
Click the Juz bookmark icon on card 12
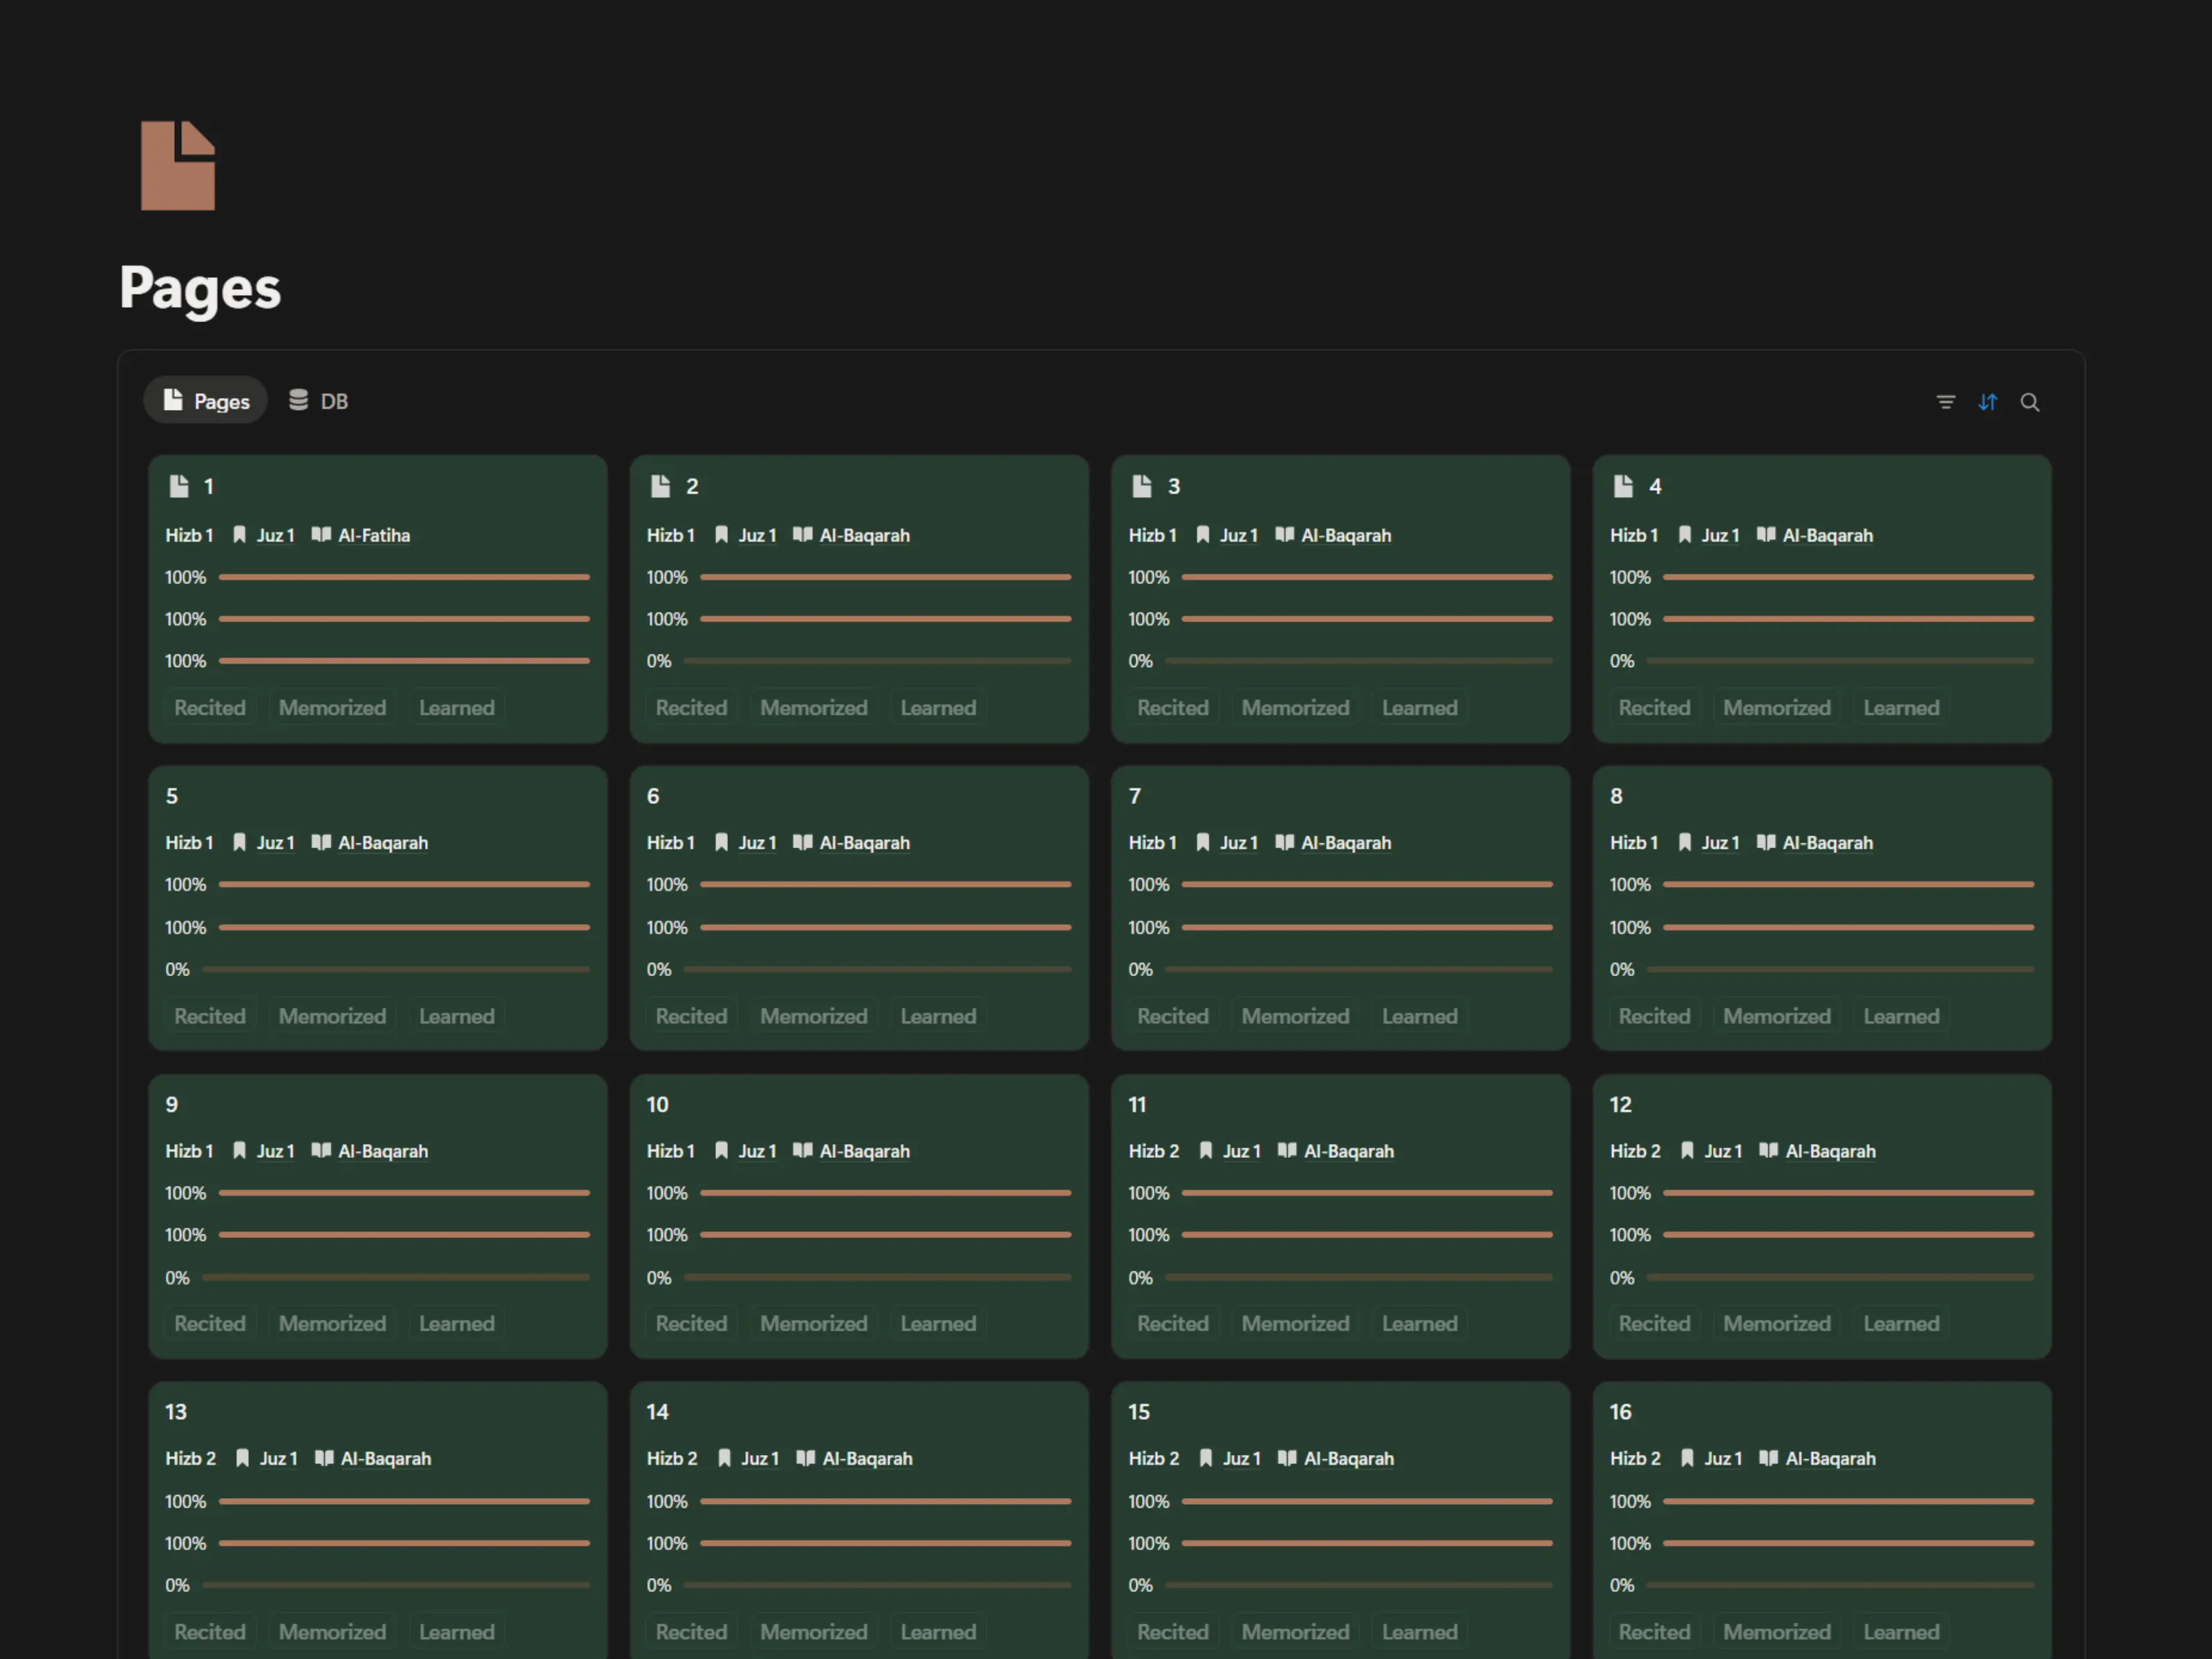tap(1687, 1150)
